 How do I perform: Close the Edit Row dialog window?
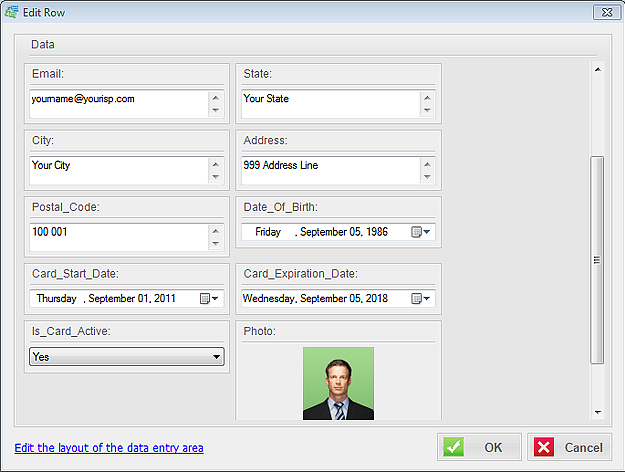pyautogui.click(x=603, y=12)
